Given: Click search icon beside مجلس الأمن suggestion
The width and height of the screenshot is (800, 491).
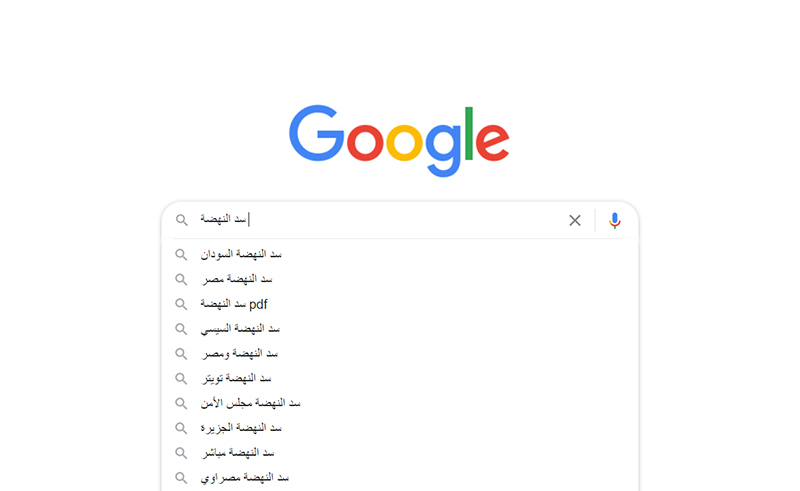Looking at the screenshot, I should tap(181, 403).
